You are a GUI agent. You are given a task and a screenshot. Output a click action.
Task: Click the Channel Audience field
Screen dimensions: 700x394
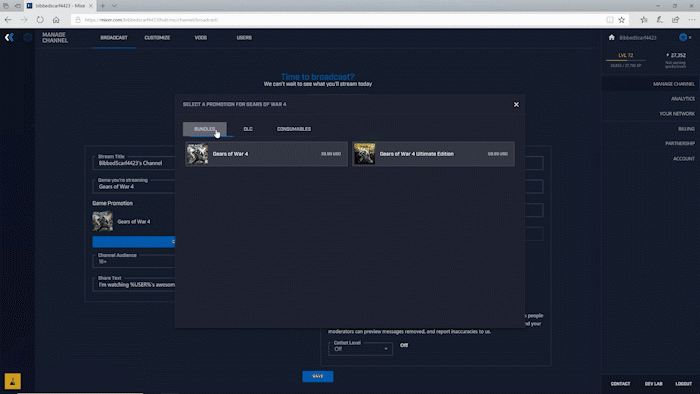click(134, 261)
